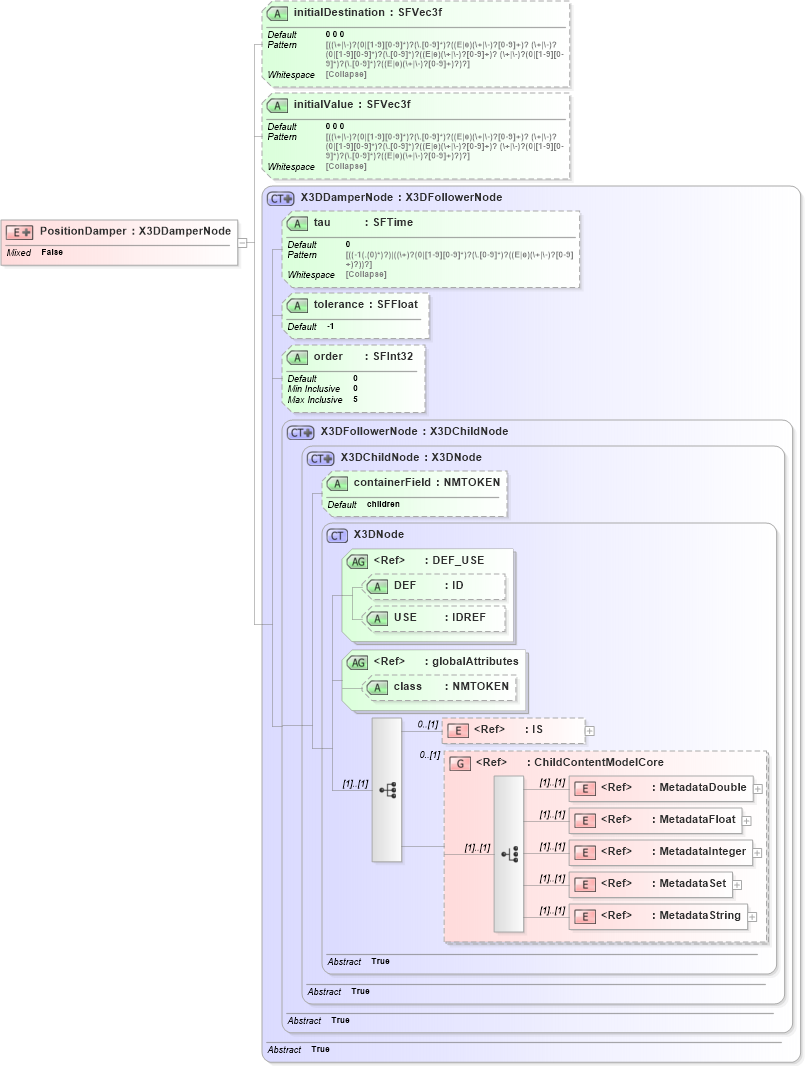Image resolution: width=805 pixels, height=1066 pixels.
Task: Select the ChildContentModelCore label
Action: tap(570, 762)
